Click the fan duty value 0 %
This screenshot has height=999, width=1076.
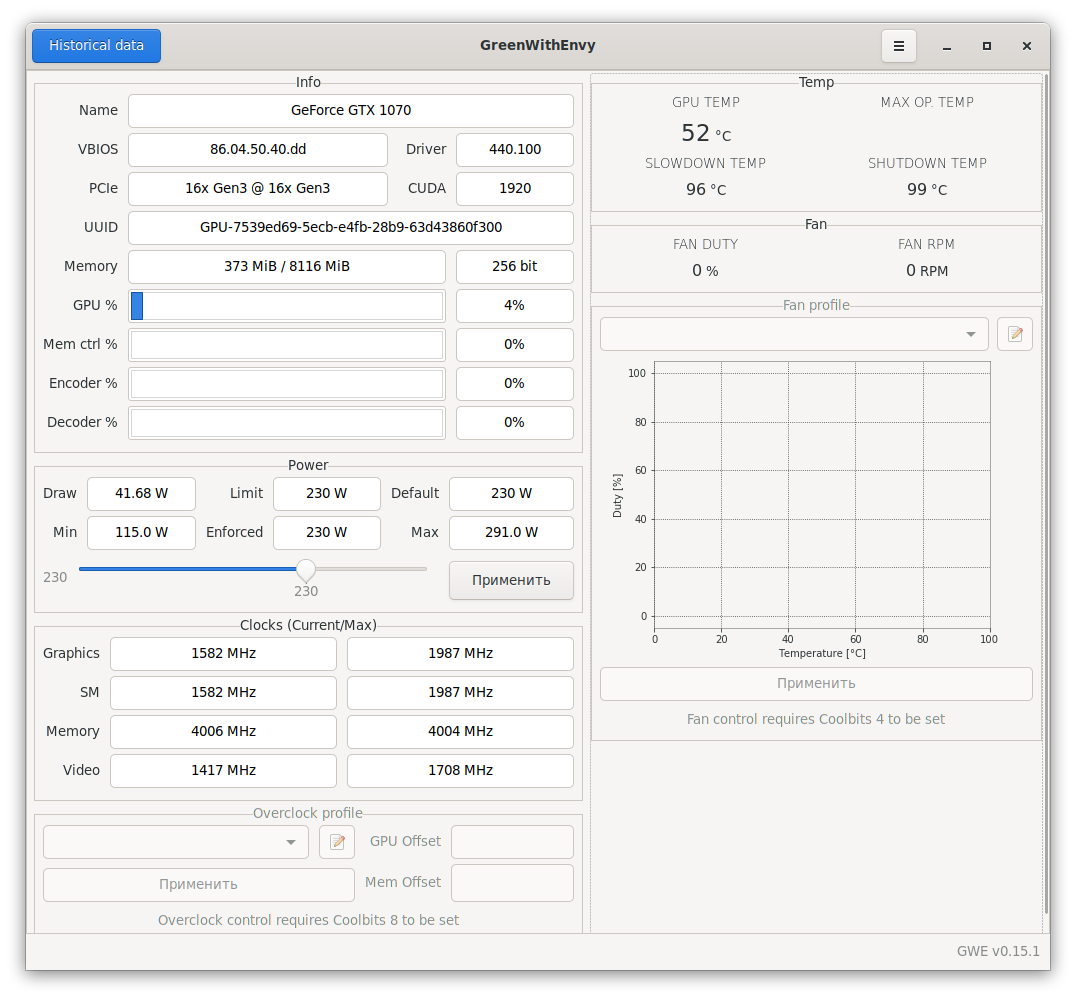(705, 271)
